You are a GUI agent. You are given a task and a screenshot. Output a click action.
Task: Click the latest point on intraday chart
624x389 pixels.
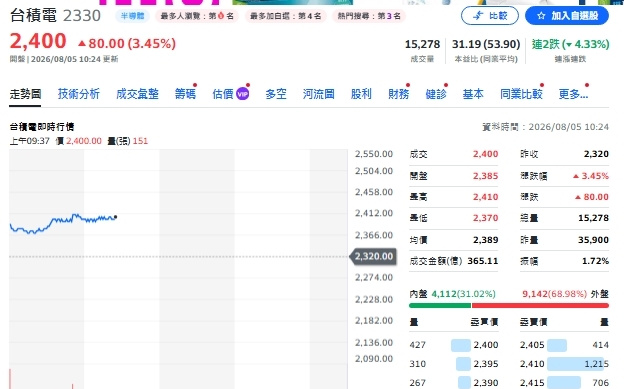pyautogui.click(x=115, y=217)
